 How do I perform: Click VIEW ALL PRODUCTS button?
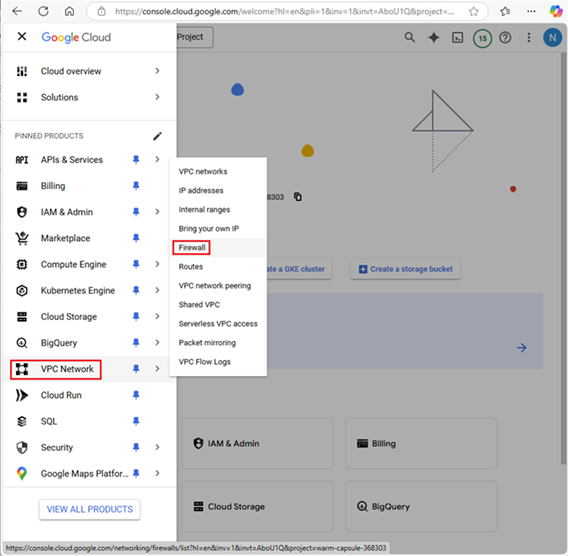(x=90, y=509)
